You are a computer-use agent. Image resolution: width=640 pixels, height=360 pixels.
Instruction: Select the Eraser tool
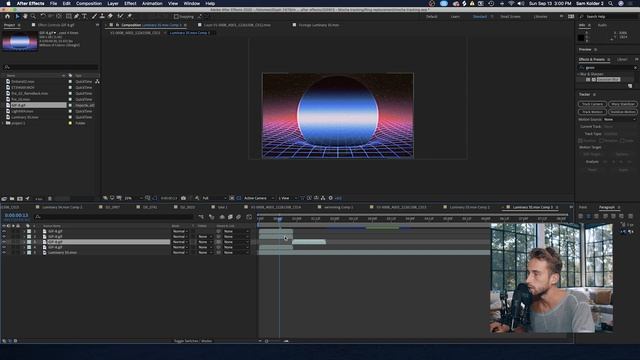[x=110, y=16]
